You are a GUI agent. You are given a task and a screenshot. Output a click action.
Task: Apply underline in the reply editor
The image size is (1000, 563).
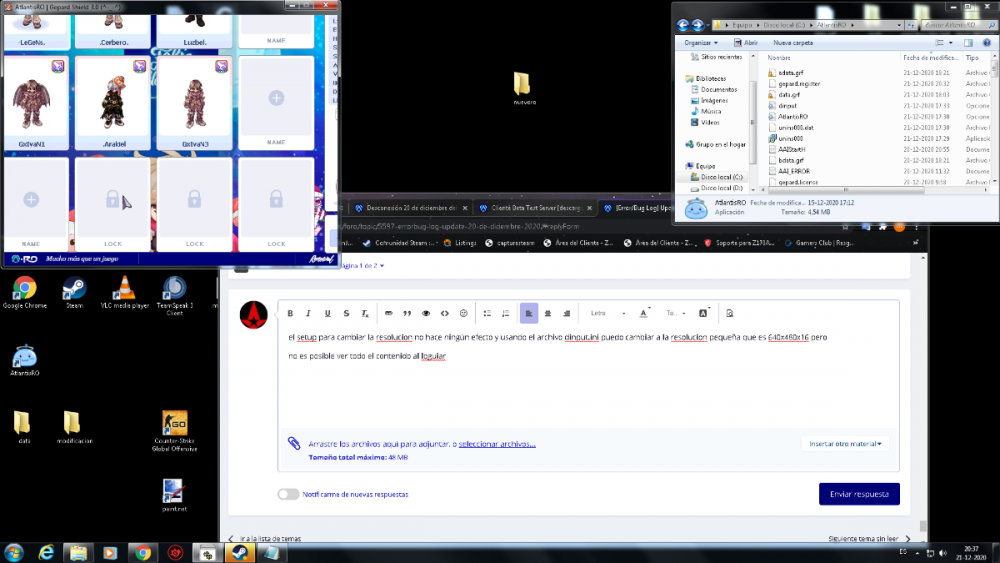(328, 313)
